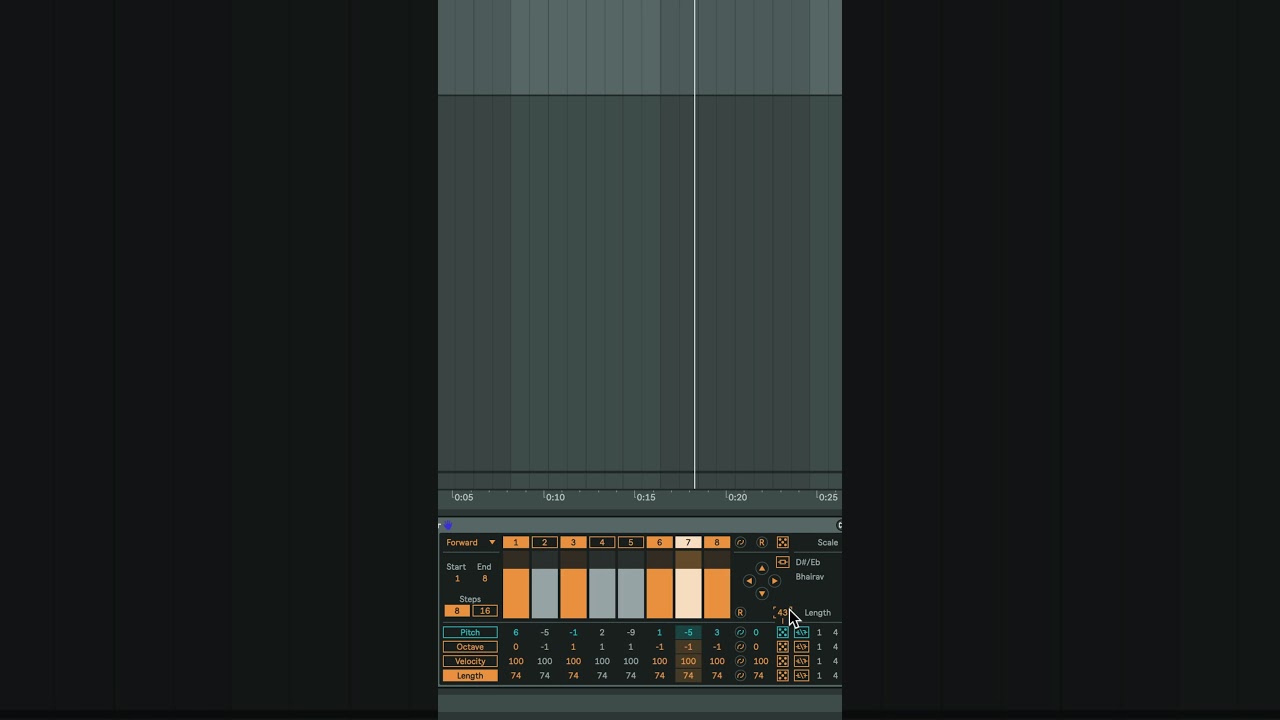Click the 0:15 timeline marker
This screenshot has width=1280, height=720.
646,497
